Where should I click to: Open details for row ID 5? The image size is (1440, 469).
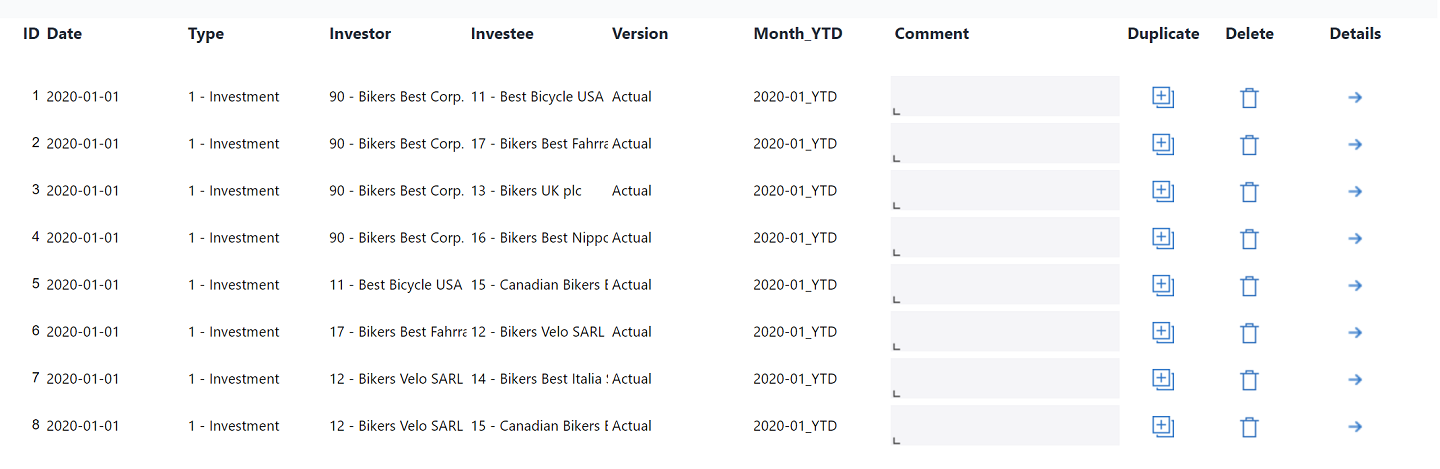pos(1355,285)
